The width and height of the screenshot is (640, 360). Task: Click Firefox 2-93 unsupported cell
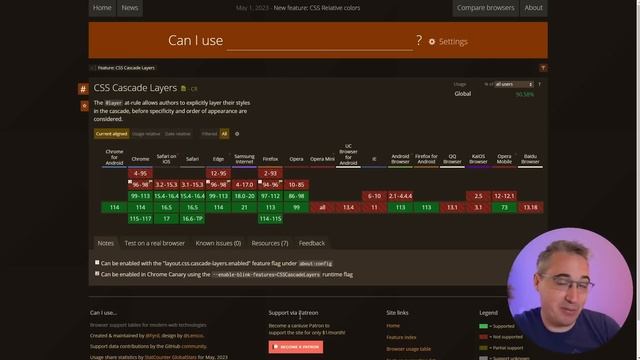[x=270, y=173]
